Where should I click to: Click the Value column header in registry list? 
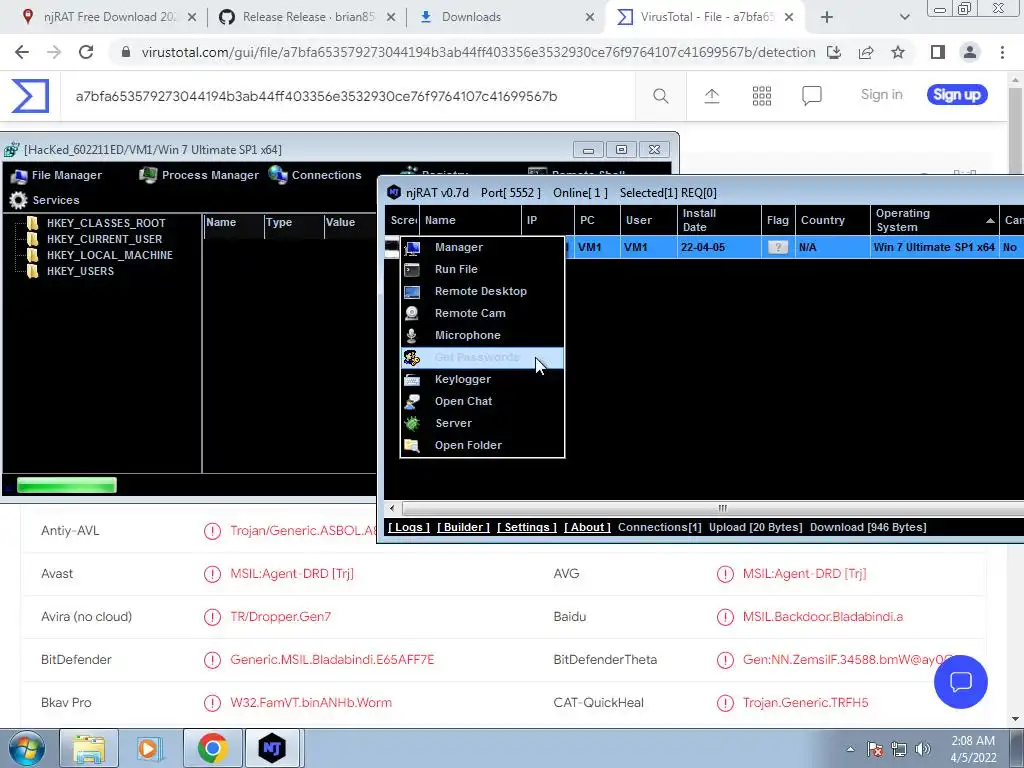coord(350,222)
